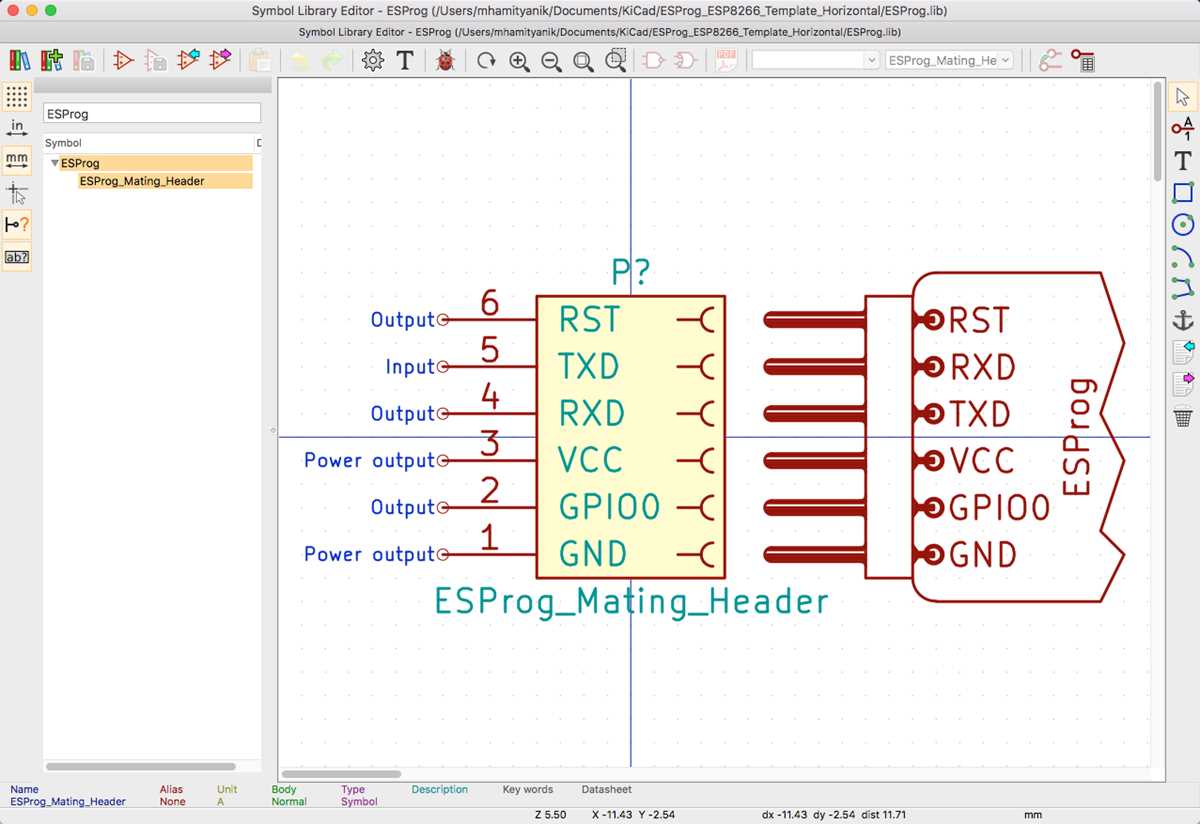Image resolution: width=1200 pixels, height=824 pixels.
Task: Refresh the view icon
Action: (486, 60)
